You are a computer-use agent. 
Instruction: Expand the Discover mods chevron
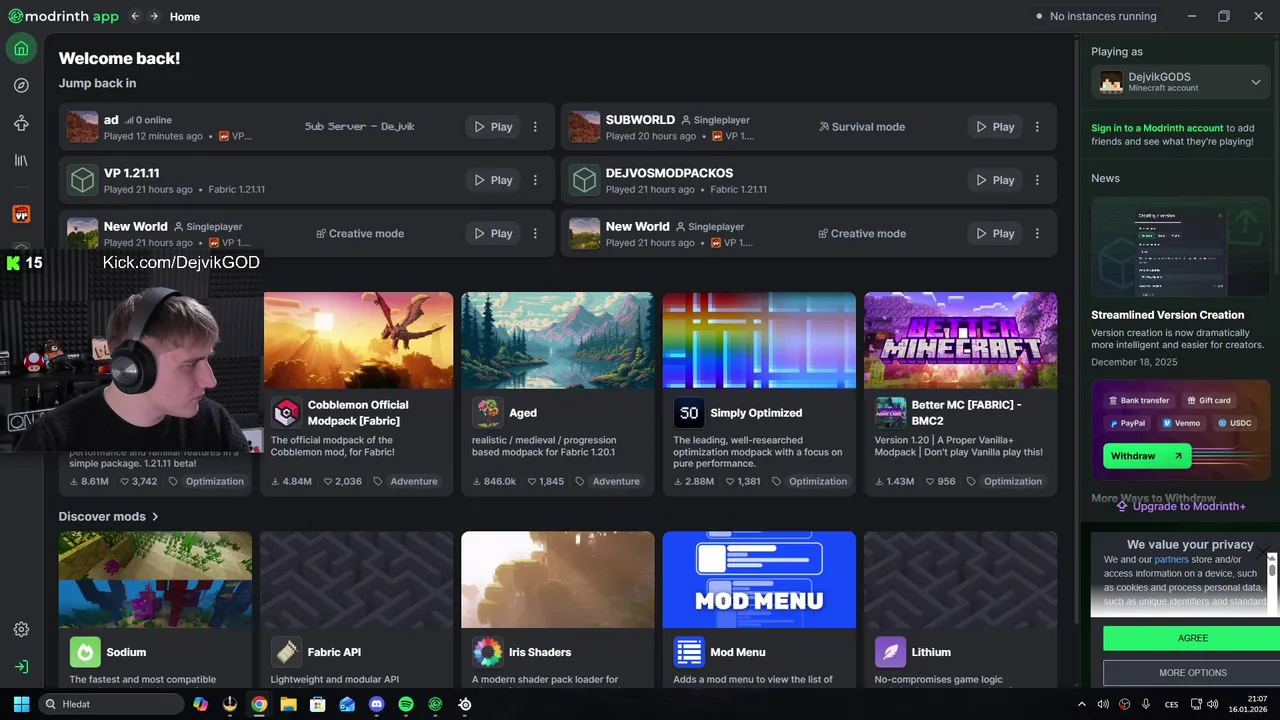[155, 517]
